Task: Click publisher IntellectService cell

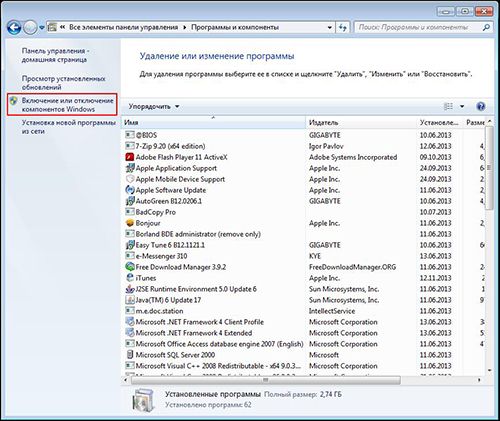Action: tap(332, 311)
